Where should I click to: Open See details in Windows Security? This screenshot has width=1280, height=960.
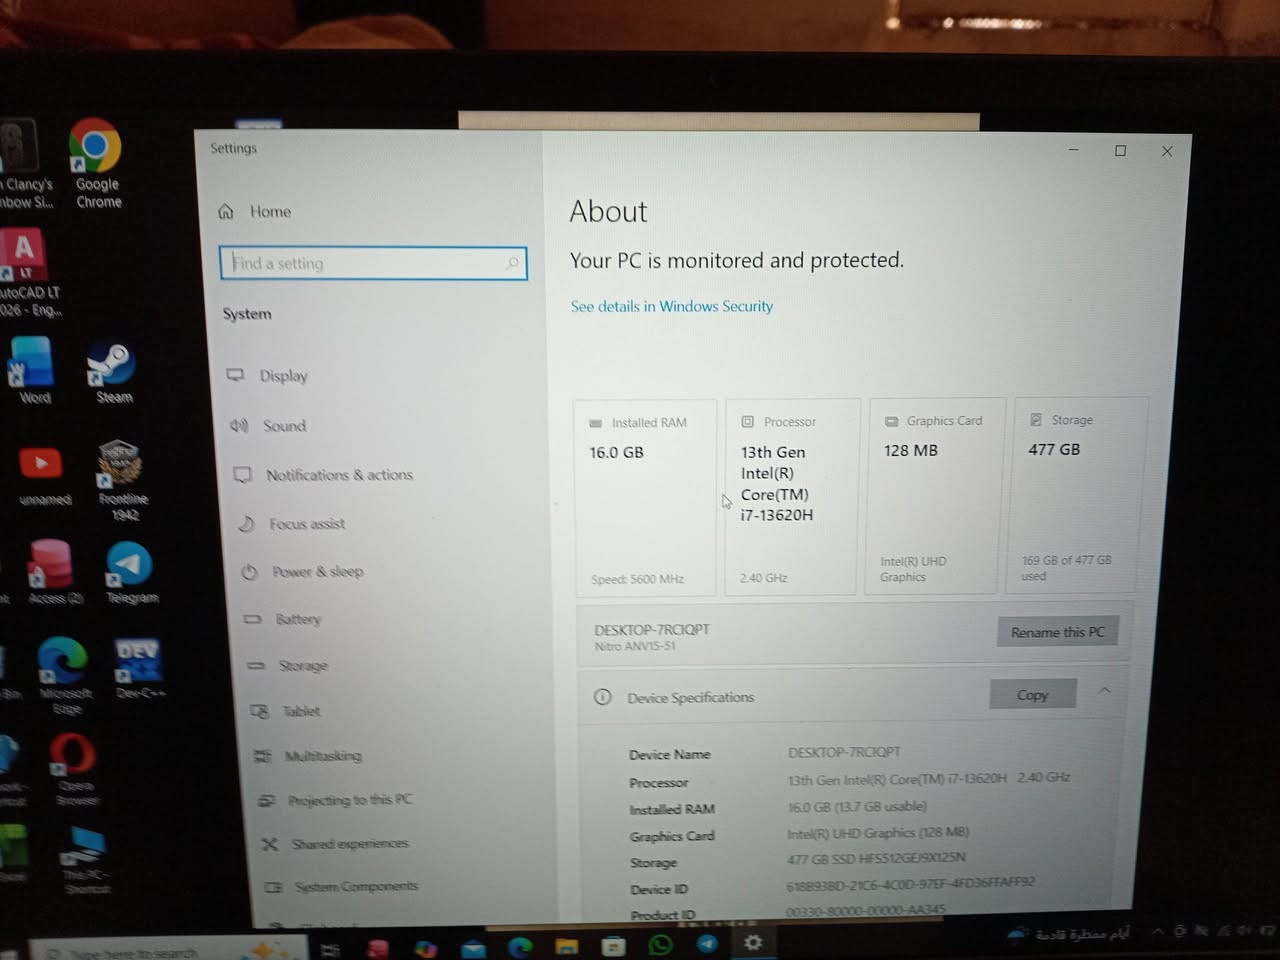671,306
